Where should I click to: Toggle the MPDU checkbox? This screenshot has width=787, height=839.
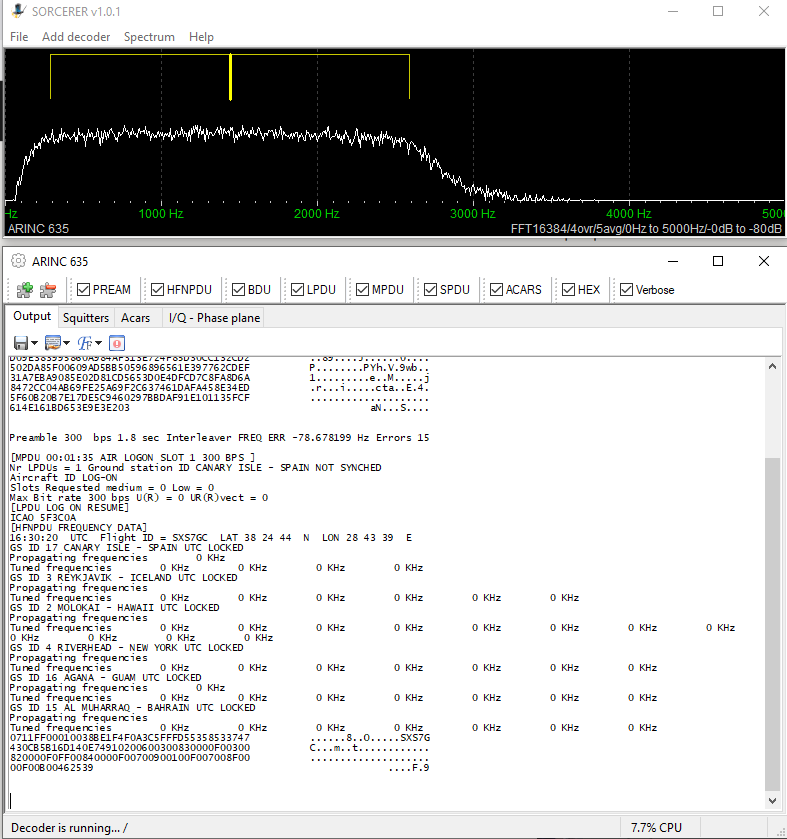pyautogui.click(x=363, y=289)
